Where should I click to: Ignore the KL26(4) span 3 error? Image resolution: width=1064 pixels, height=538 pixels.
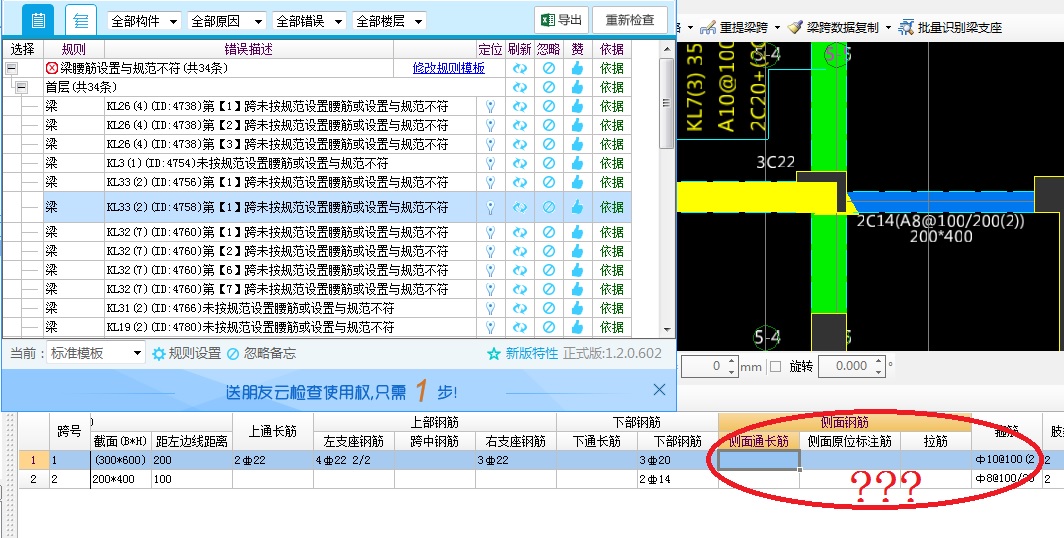point(548,144)
